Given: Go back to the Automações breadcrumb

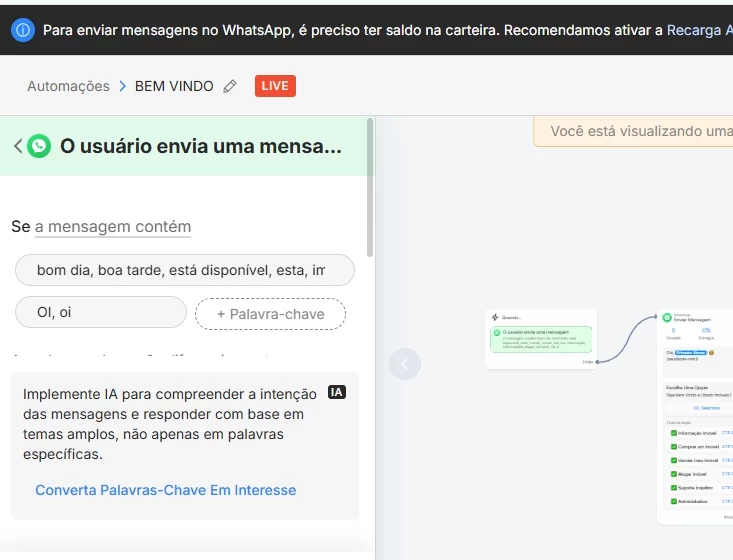Looking at the screenshot, I should [x=68, y=86].
